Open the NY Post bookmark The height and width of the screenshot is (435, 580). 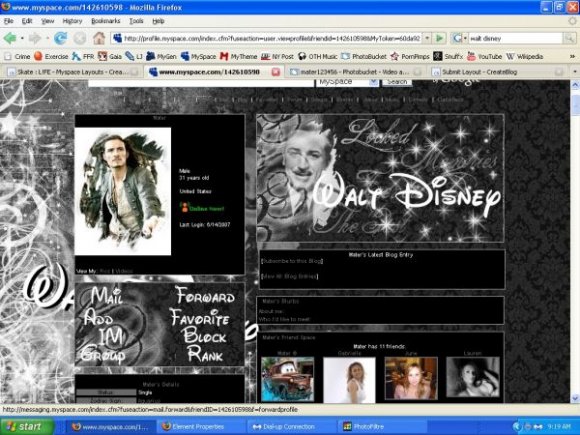click(277, 57)
